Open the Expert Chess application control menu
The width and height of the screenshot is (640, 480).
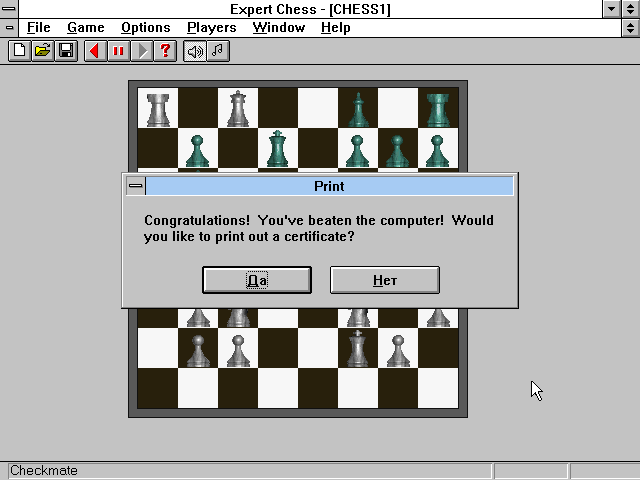pos(9,9)
